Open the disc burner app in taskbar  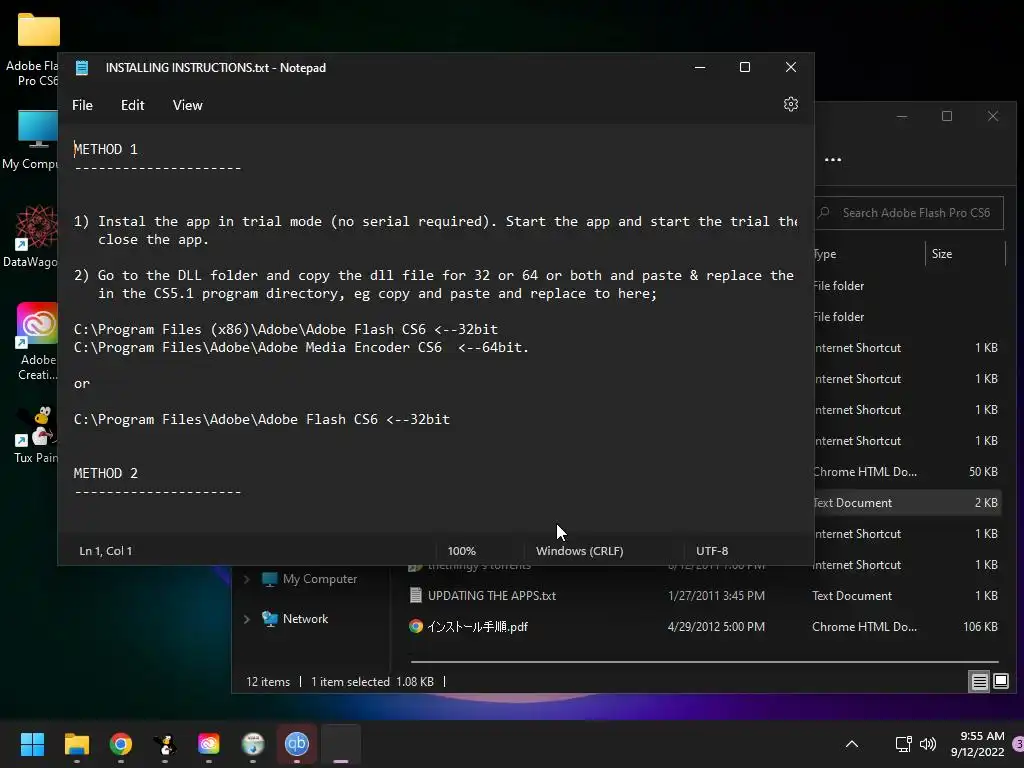click(x=253, y=744)
